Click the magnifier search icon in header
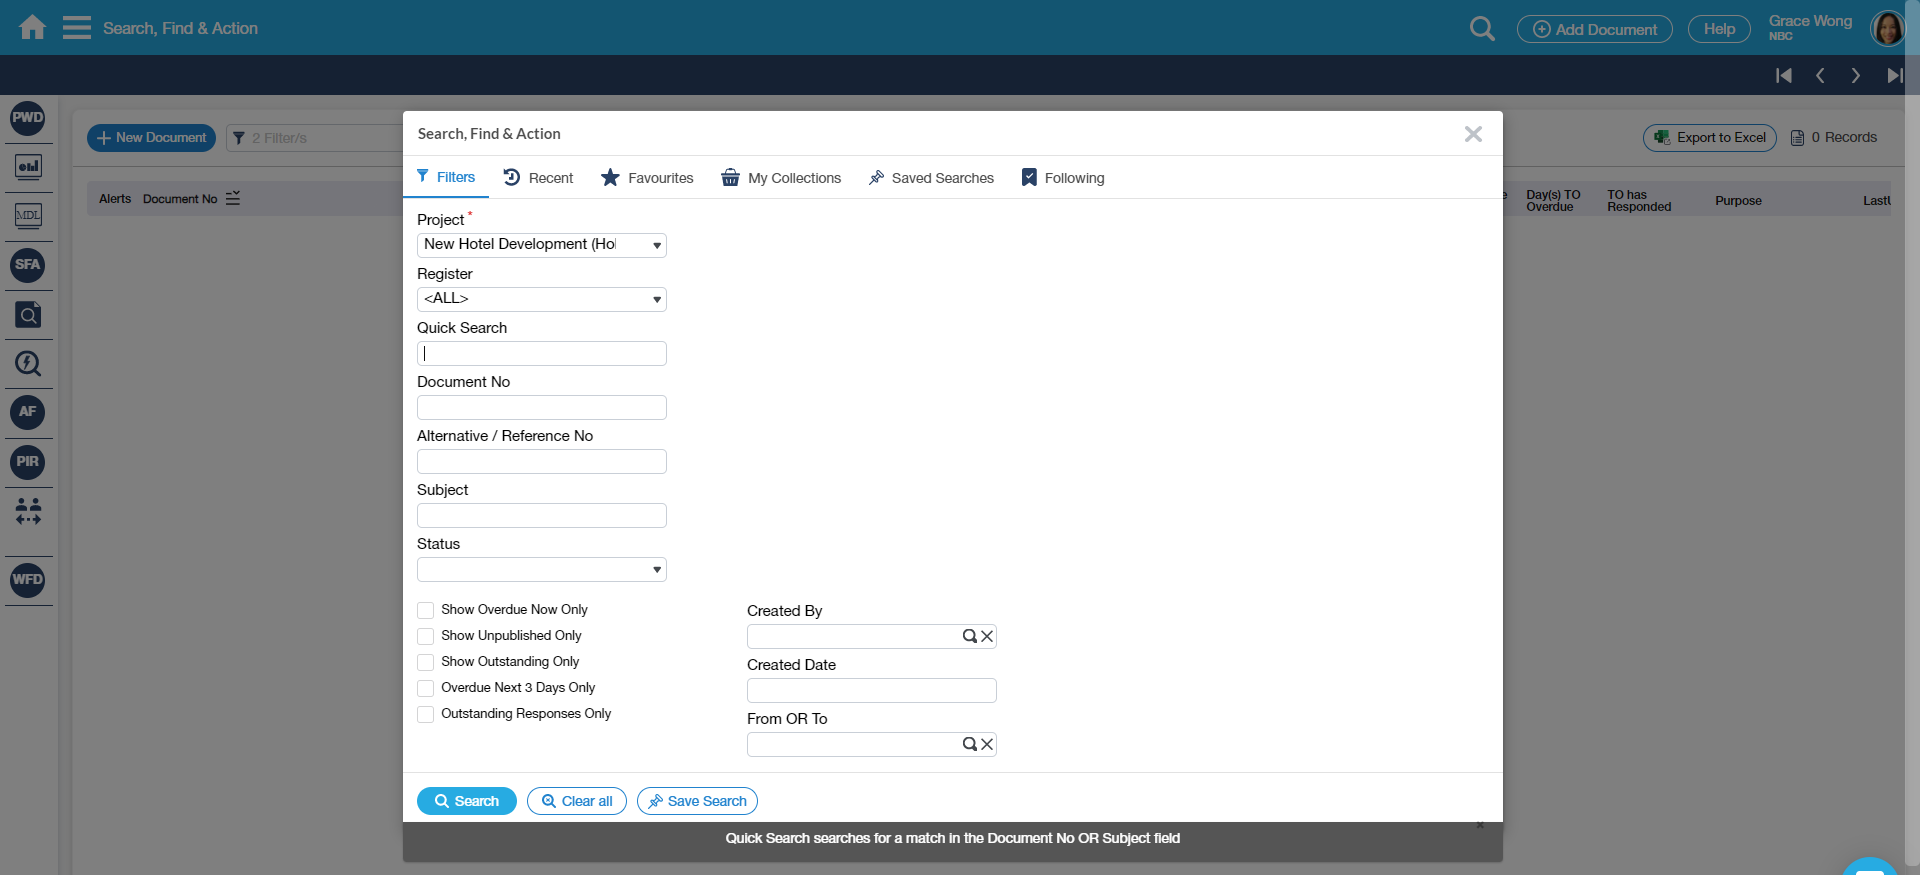The height and width of the screenshot is (875, 1920). point(1482,29)
